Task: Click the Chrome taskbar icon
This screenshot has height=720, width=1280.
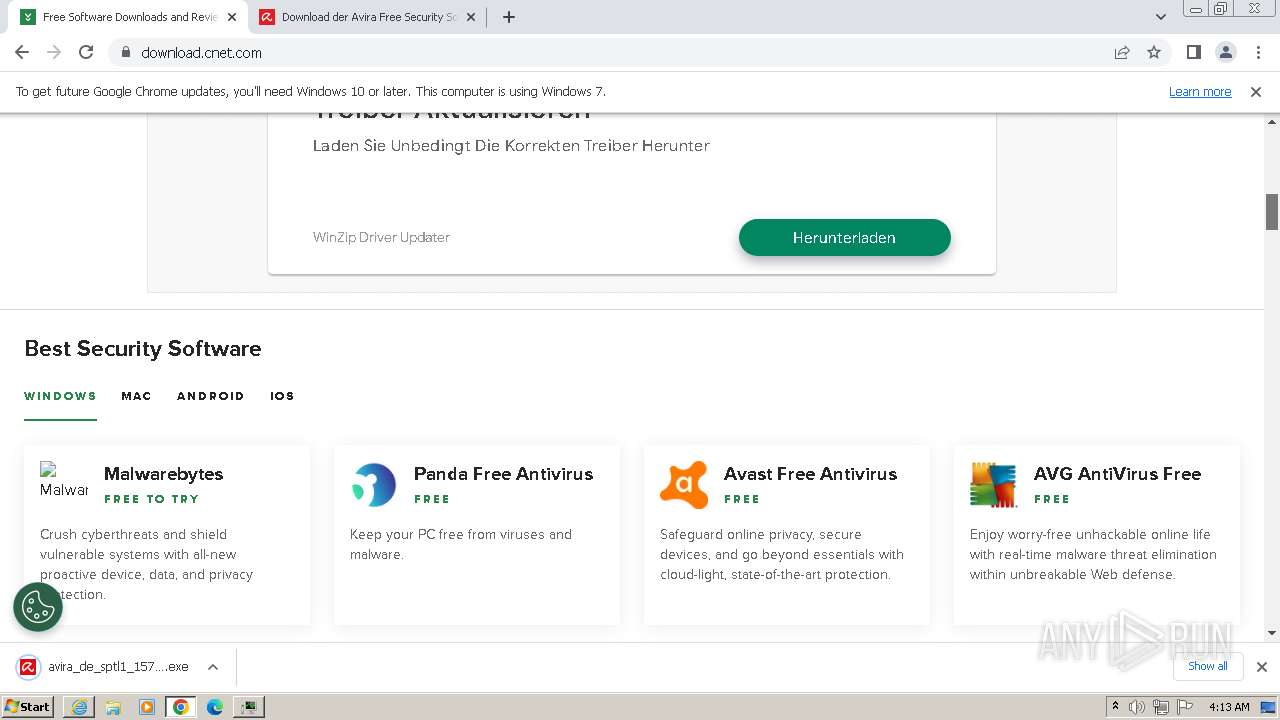Action: (x=181, y=707)
